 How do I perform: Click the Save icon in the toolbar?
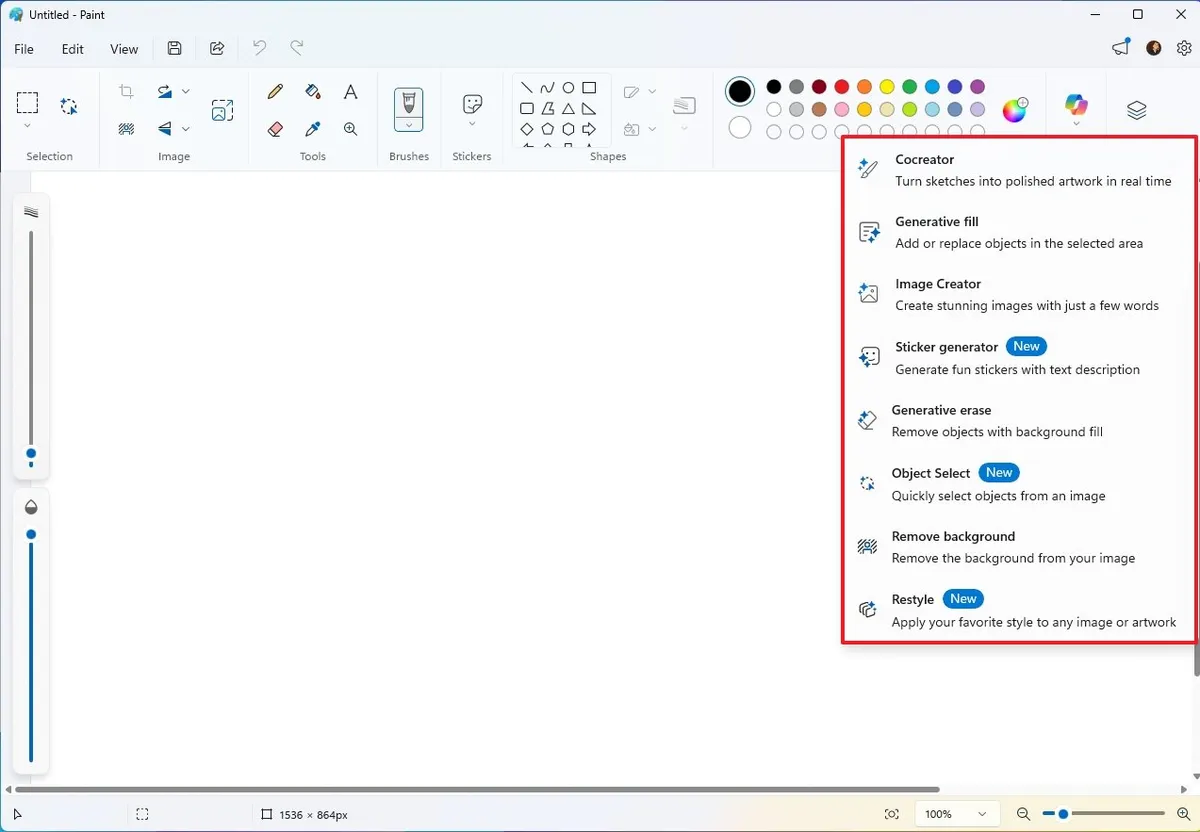pos(174,47)
